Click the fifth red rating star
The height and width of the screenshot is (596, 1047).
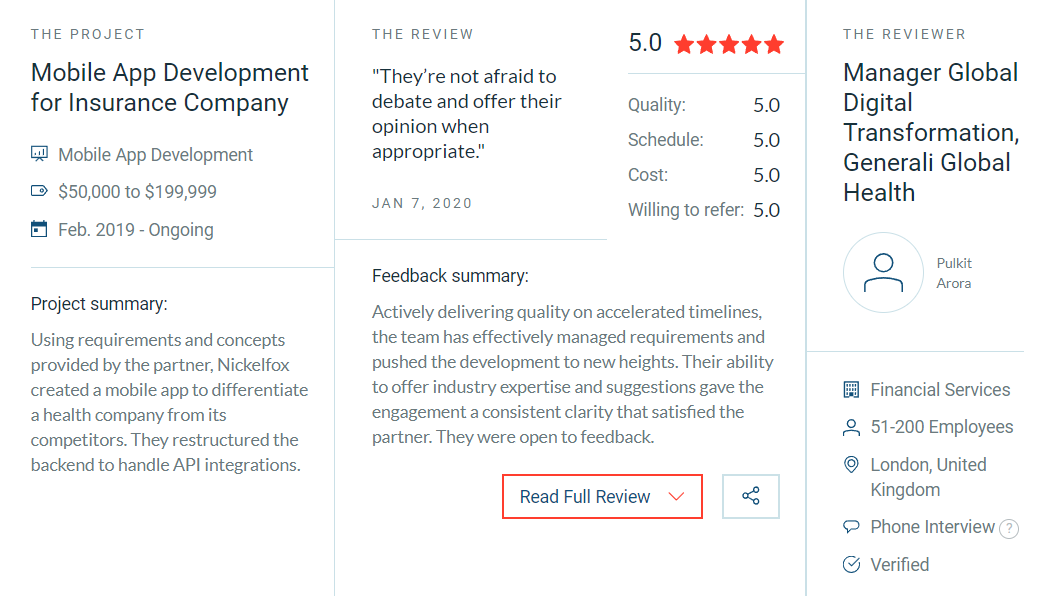click(x=773, y=43)
